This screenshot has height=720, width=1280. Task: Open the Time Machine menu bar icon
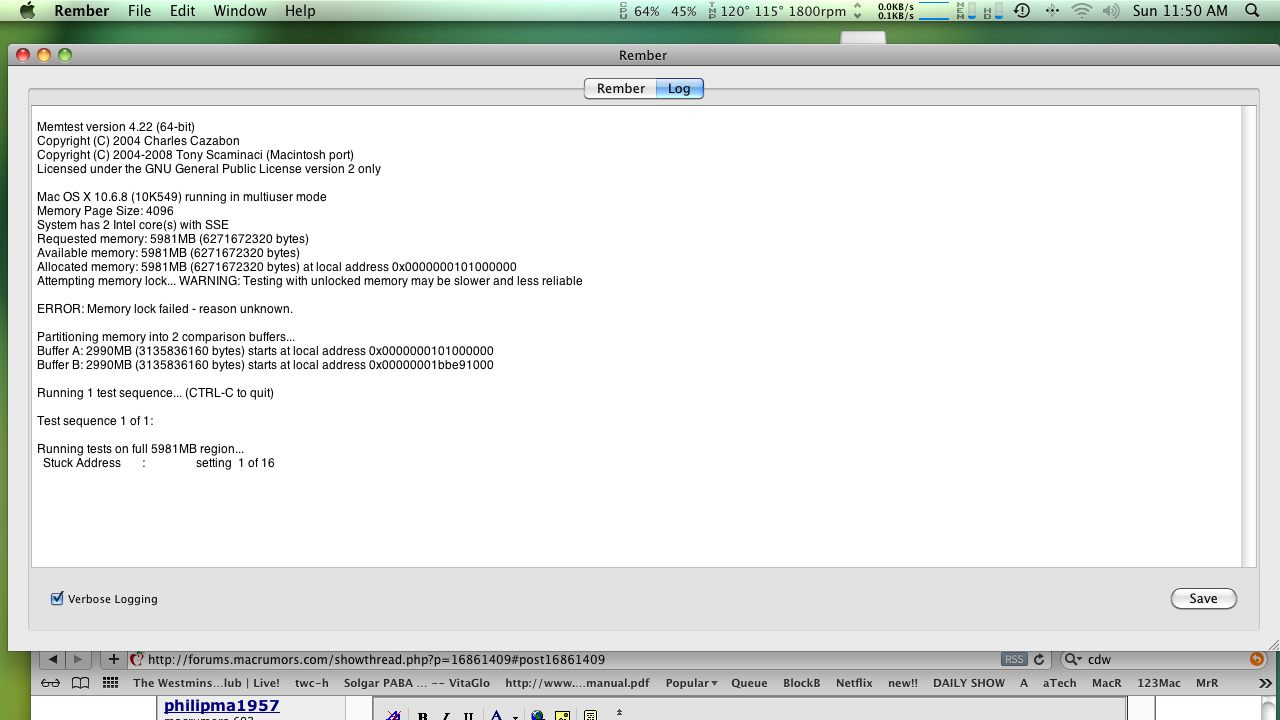point(1022,11)
